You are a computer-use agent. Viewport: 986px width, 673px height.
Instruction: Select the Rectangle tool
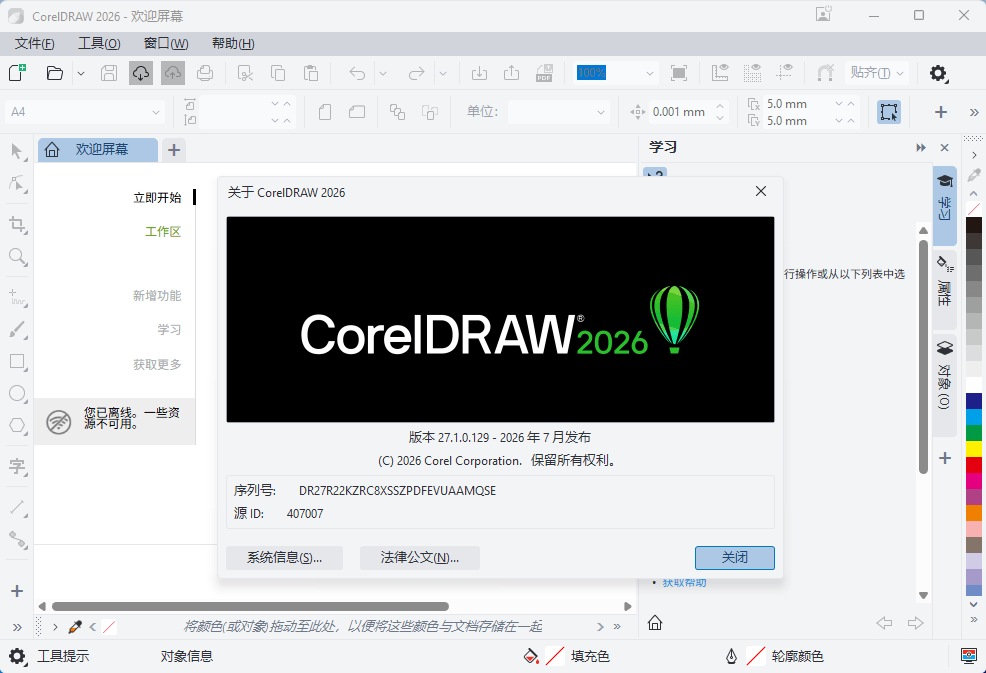pyautogui.click(x=18, y=362)
